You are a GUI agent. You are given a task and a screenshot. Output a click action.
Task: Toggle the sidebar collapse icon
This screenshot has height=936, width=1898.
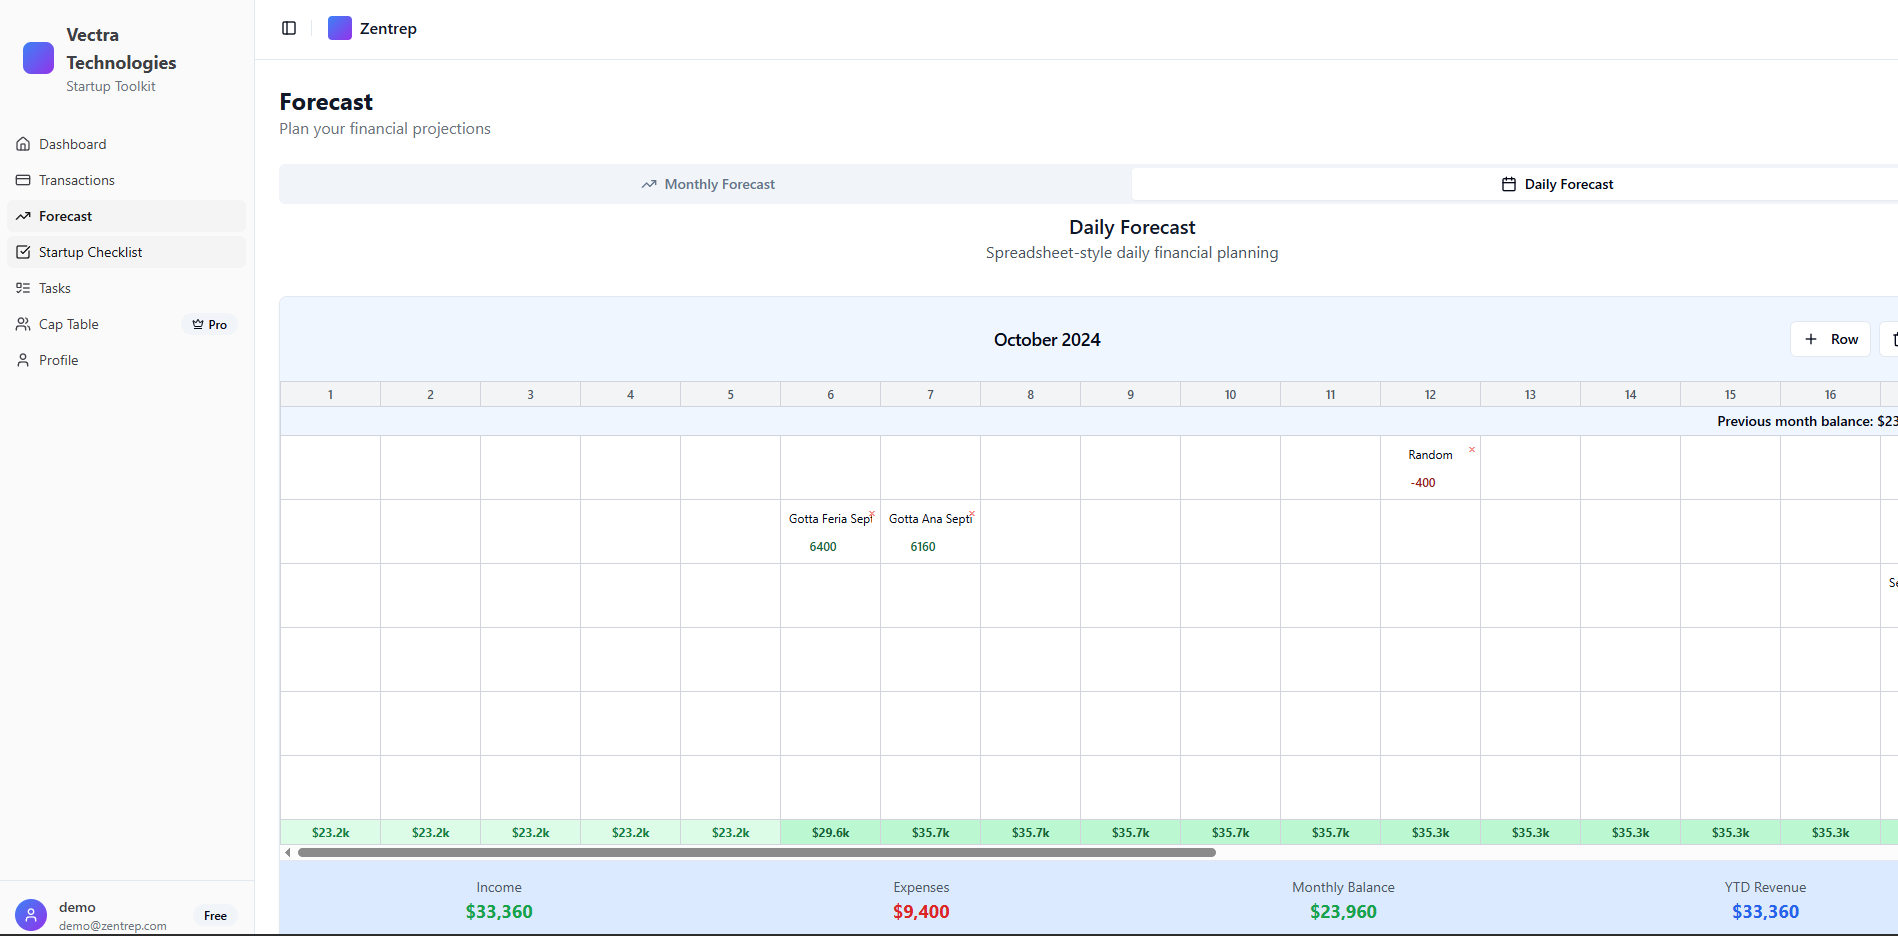(x=289, y=28)
